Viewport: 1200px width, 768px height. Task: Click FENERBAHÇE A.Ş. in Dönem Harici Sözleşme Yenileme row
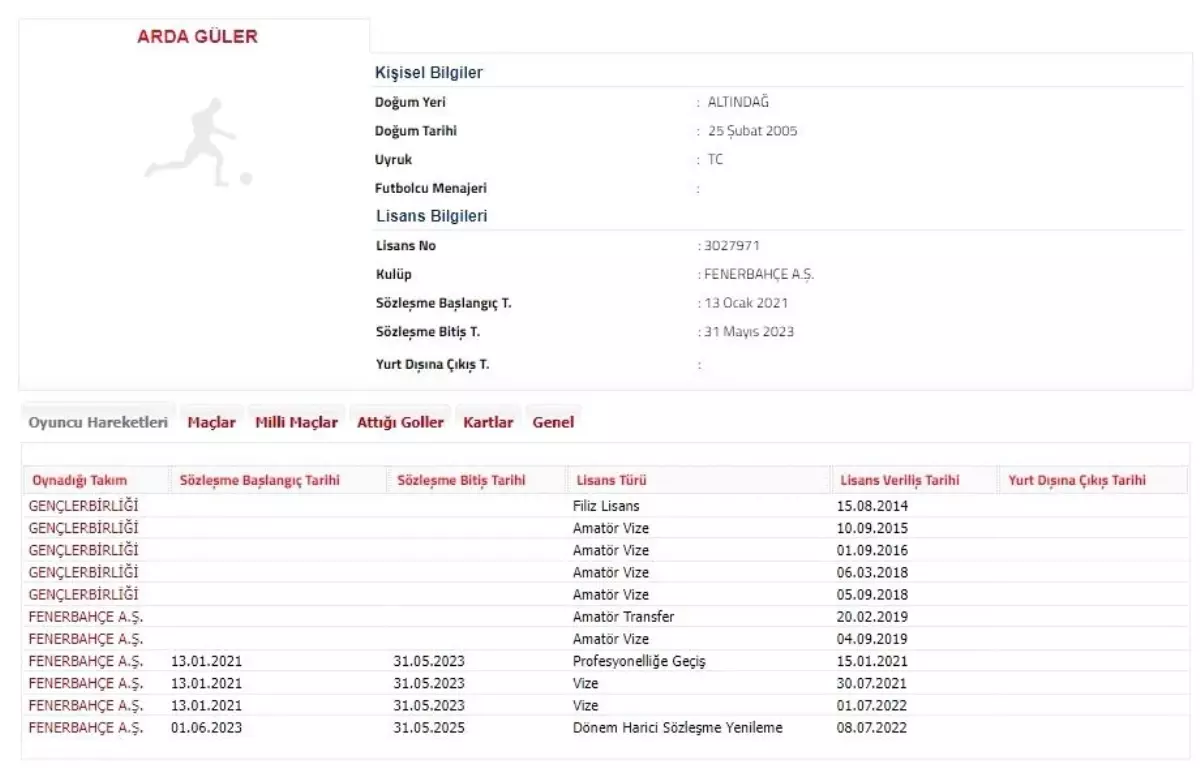(86, 728)
